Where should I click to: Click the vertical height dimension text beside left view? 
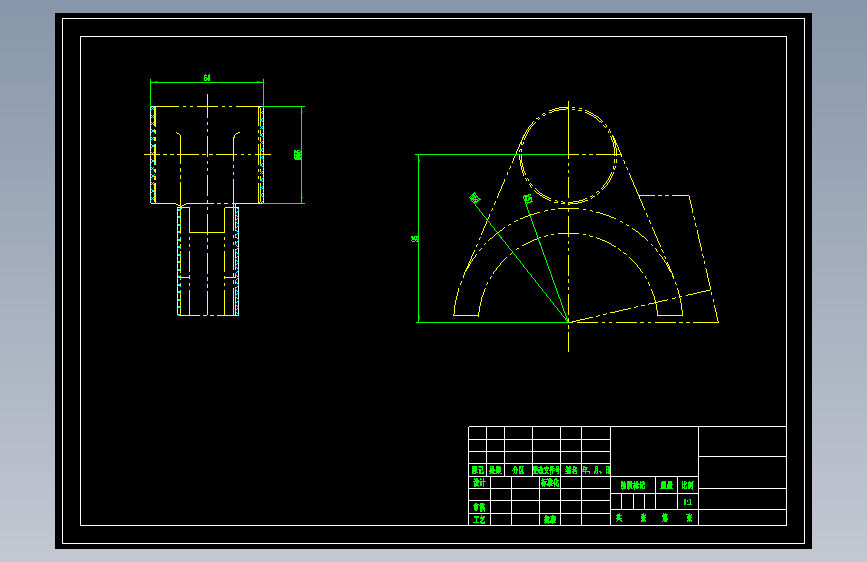297,155
